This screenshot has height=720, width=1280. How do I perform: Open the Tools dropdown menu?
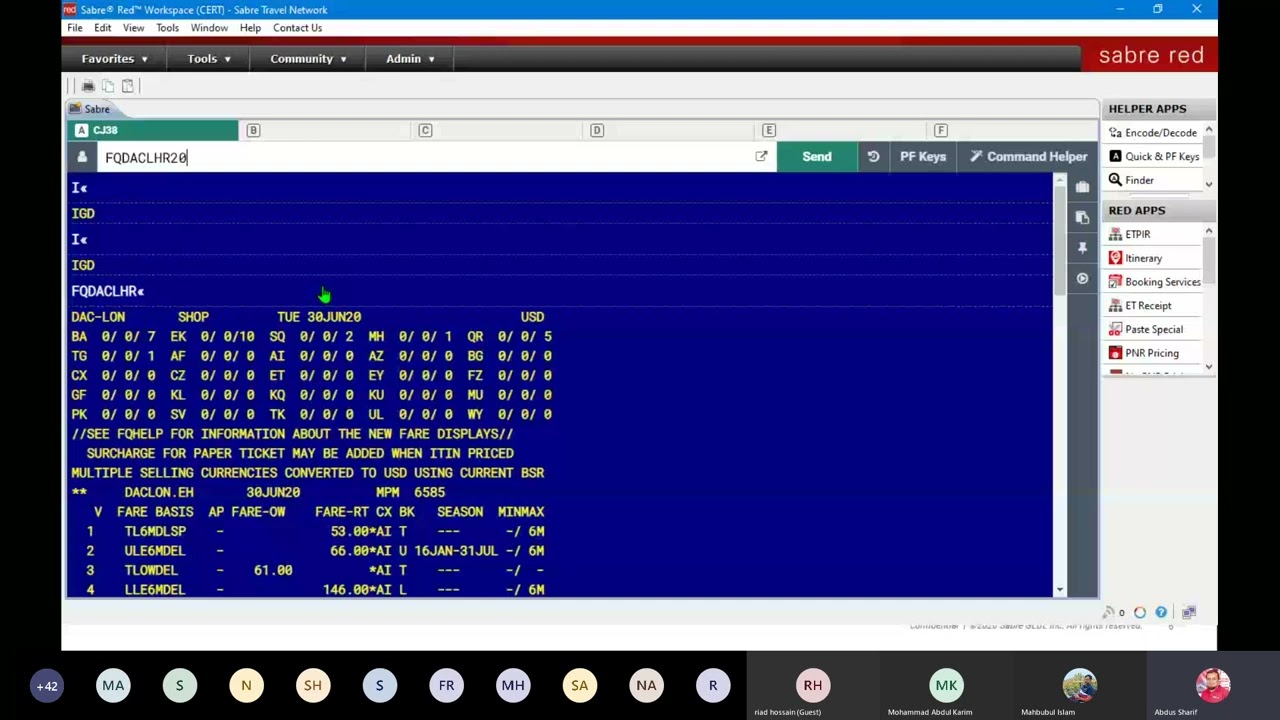click(209, 59)
